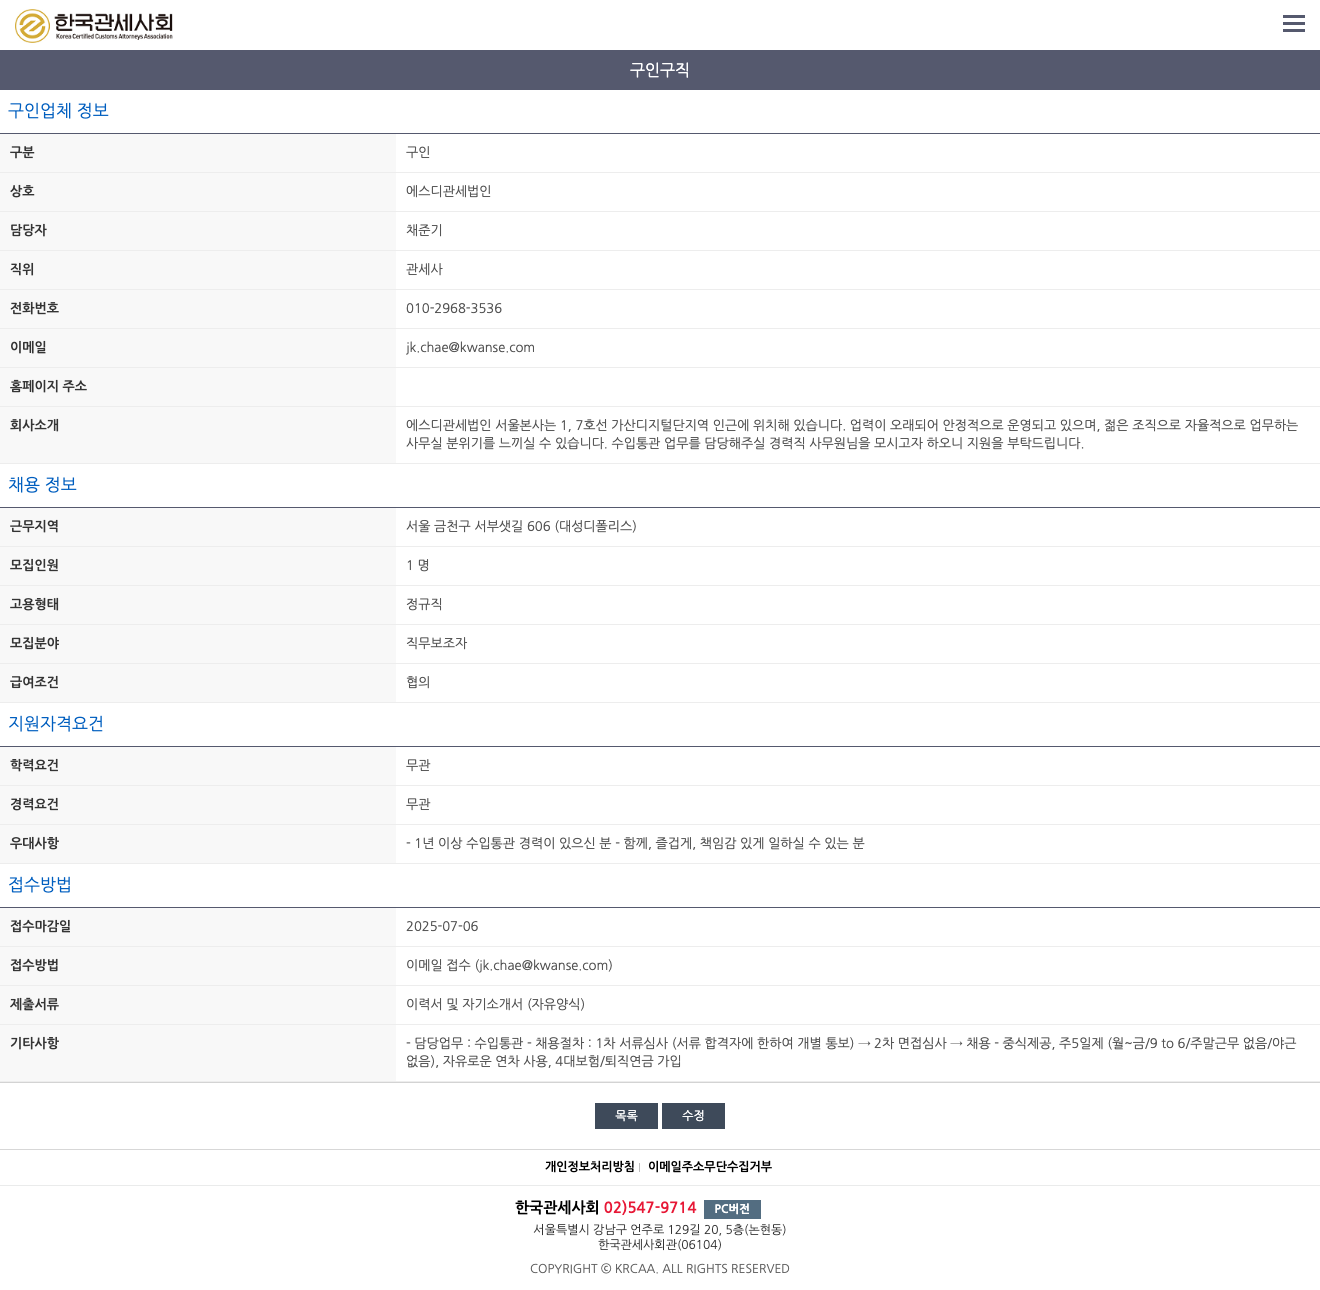
Task: Click the 접수방법 section heading
Action: (40, 885)
